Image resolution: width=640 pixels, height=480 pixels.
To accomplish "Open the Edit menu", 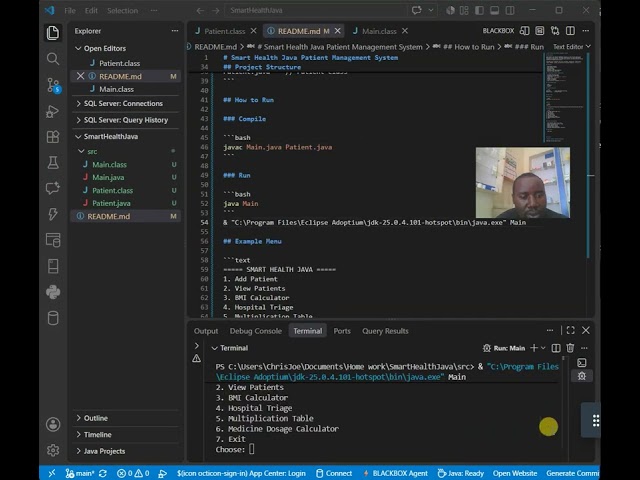I will click(x=91, y=11).
